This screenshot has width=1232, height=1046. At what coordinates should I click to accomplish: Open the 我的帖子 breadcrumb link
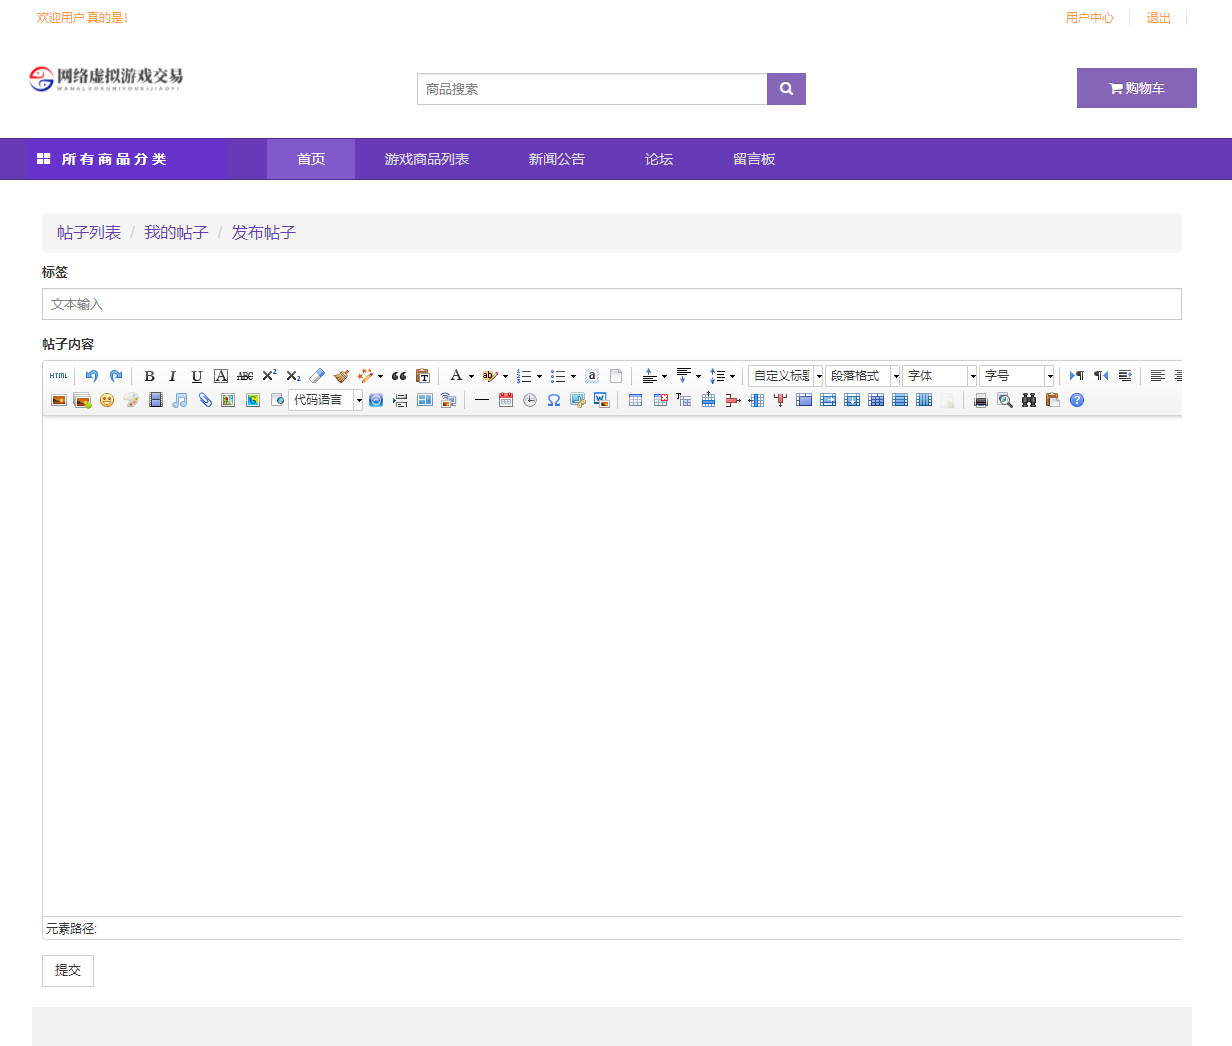176,233
